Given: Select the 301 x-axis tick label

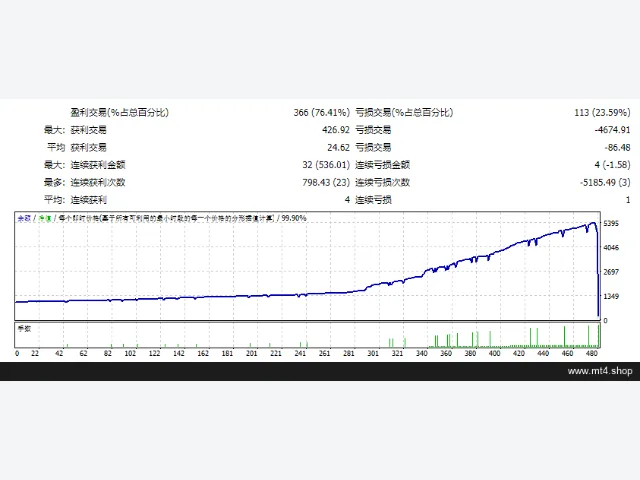Looking at the screenshot, I should click(x=373, y=353).
